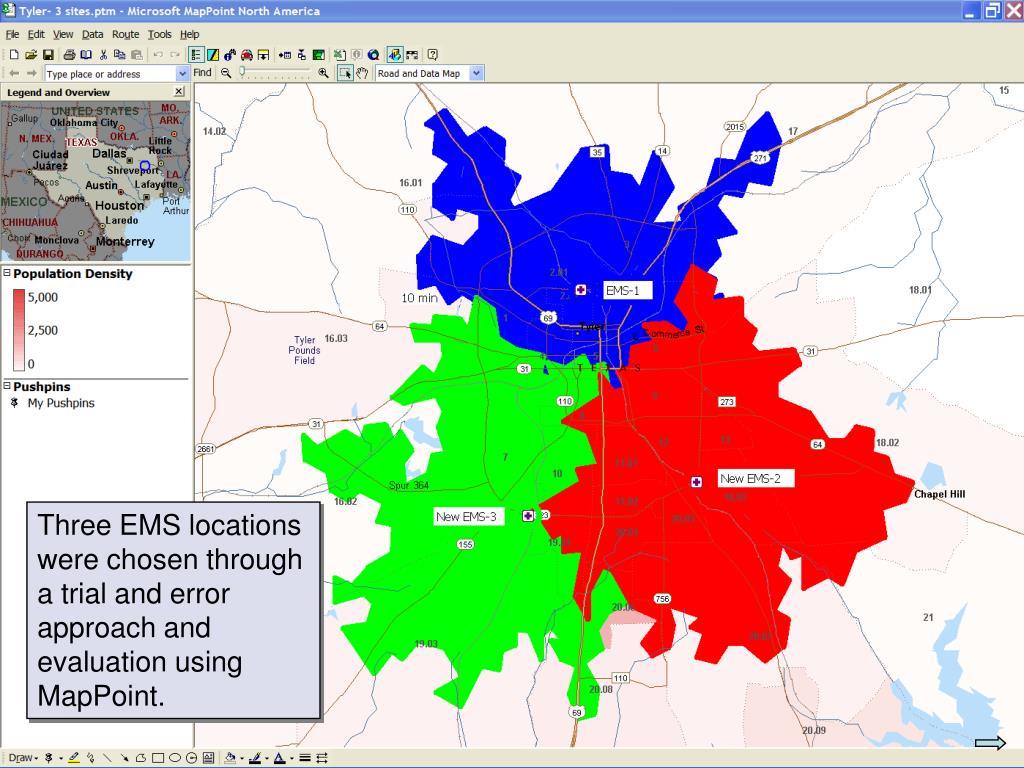Click the Arrow Style icon

pyautogui.click(x=322, y=758)
